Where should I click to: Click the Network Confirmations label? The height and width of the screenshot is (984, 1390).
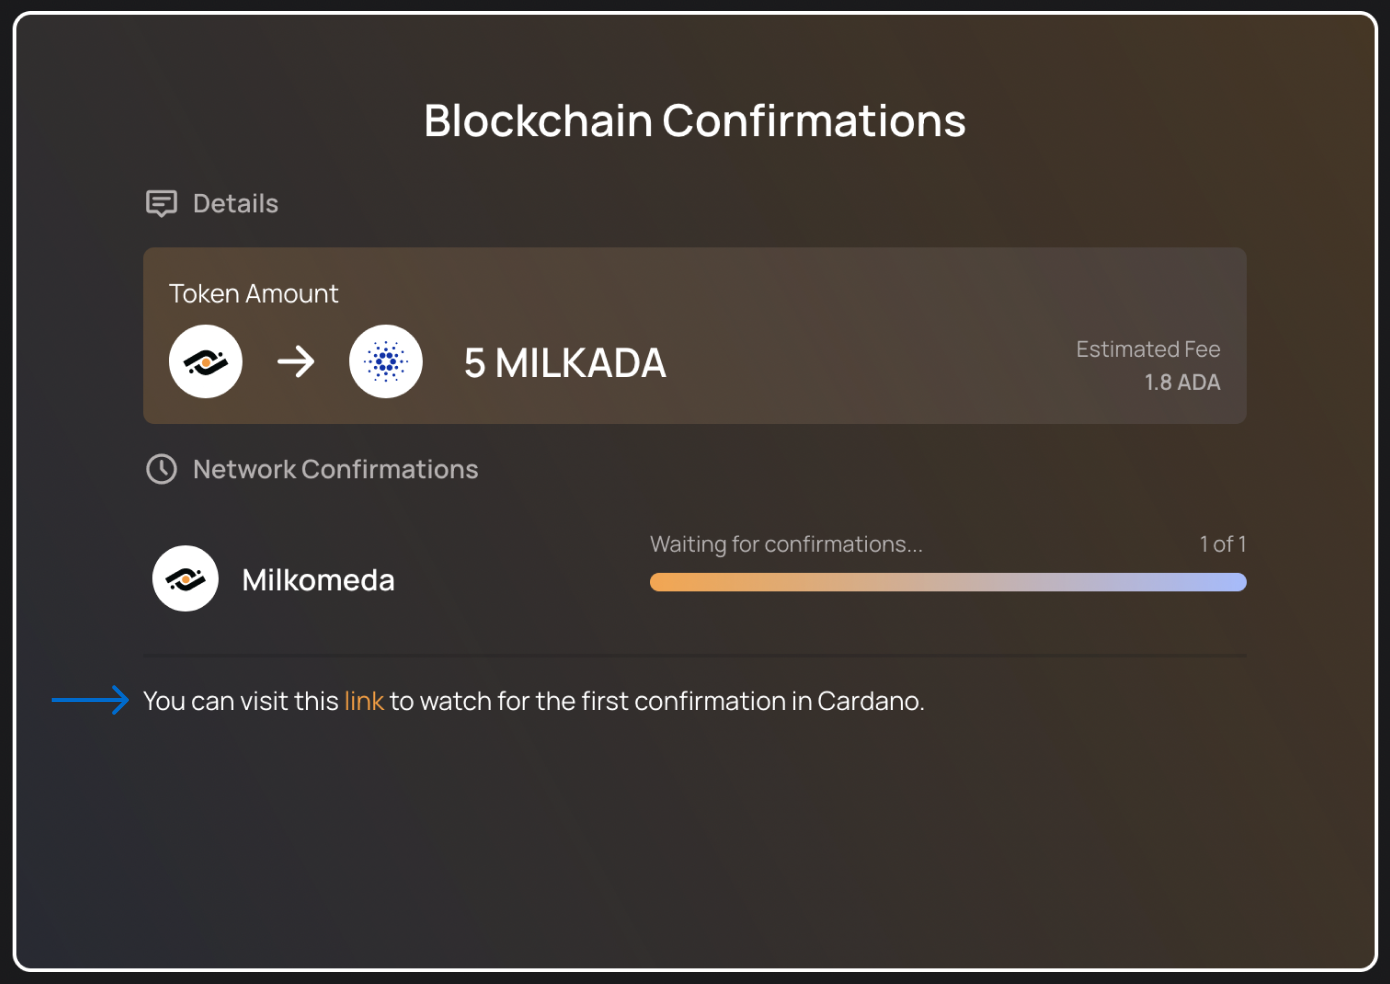336,469
